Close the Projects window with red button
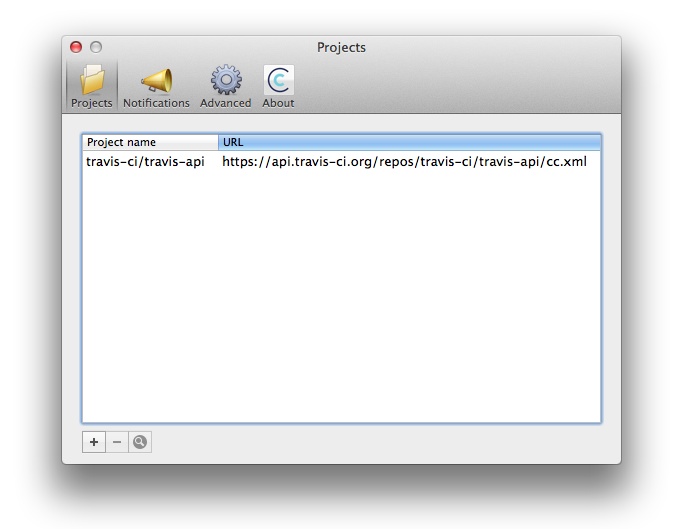 tap(76, 47)
